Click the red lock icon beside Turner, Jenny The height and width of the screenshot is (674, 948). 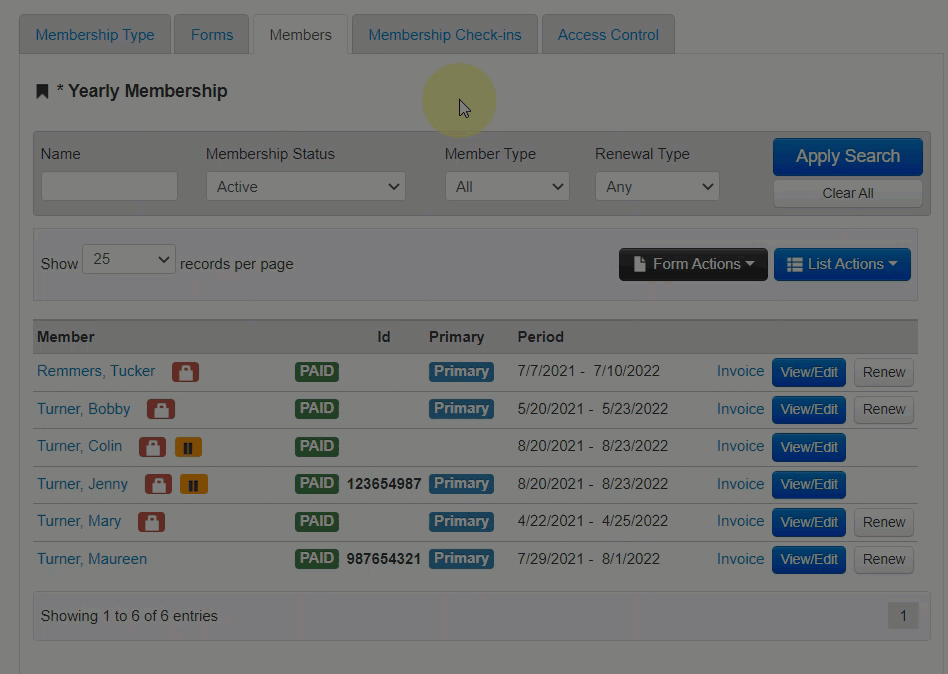[158, 484]
